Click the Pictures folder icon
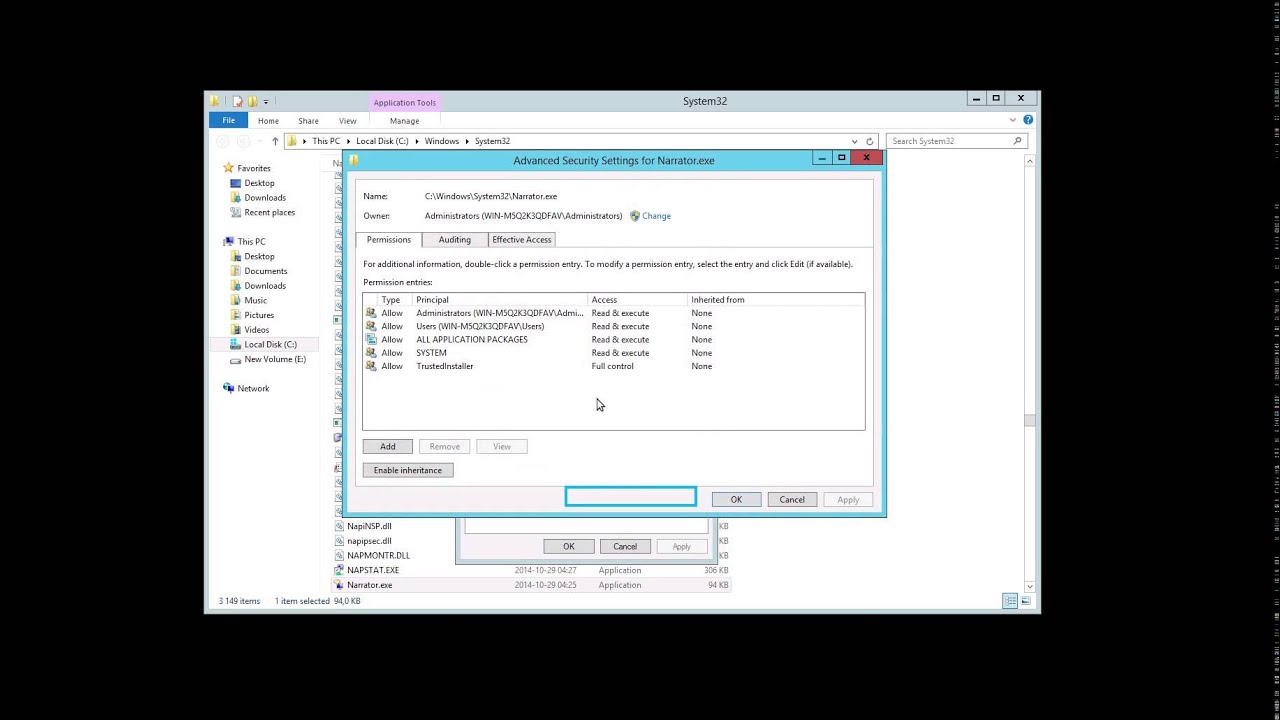 click(x=236, y=315)
